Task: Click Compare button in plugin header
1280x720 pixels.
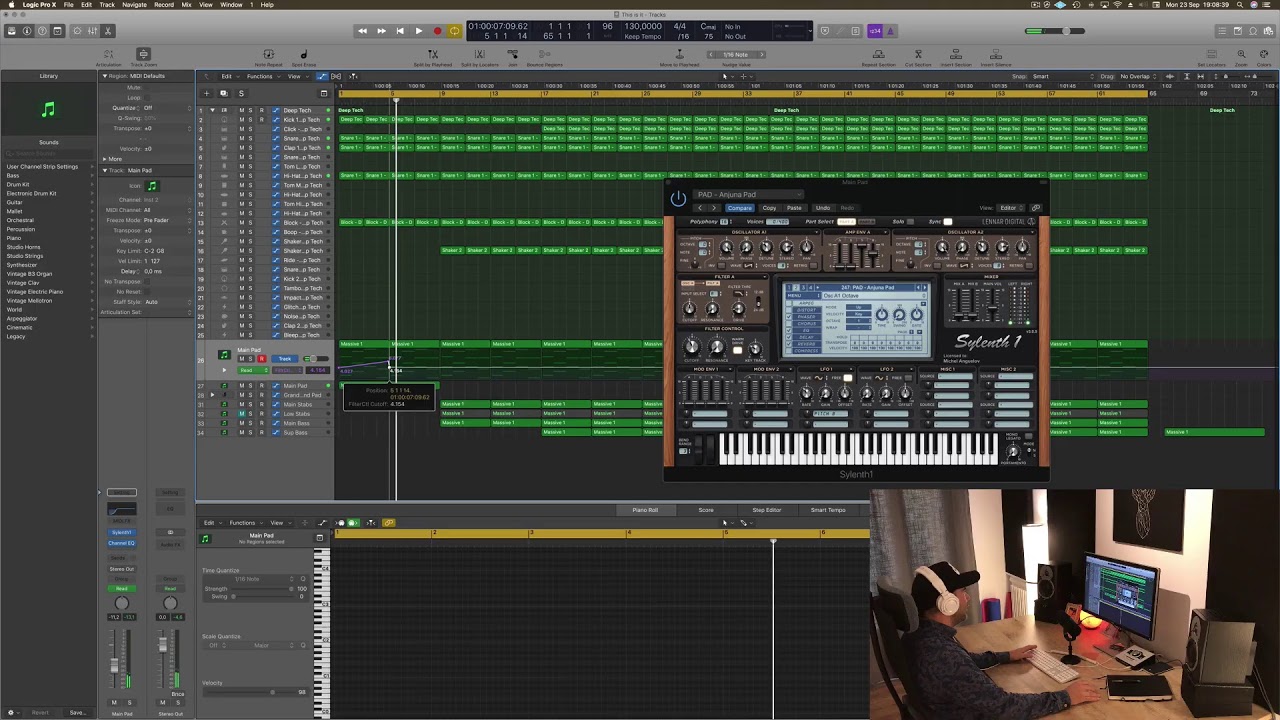Action: tap(740, 208)
